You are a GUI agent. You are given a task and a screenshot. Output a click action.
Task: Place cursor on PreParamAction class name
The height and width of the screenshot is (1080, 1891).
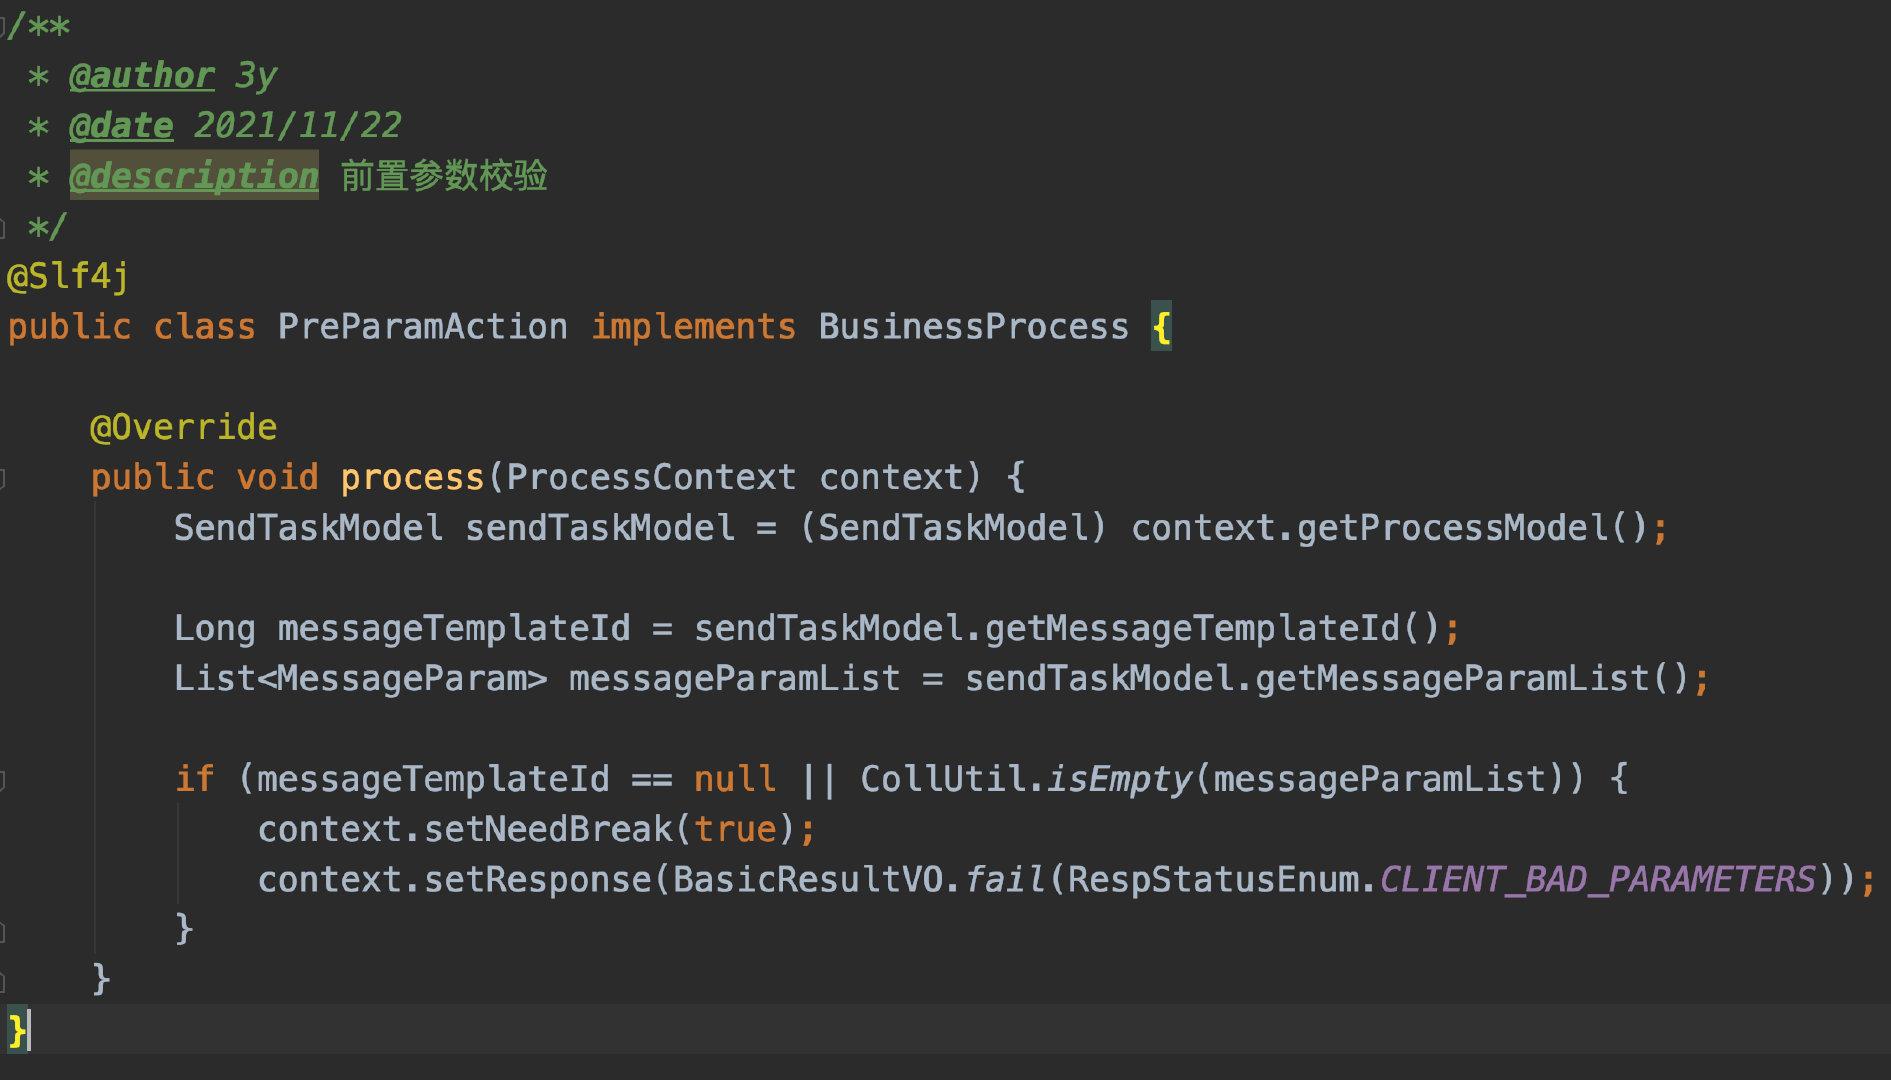click(422, 327)
